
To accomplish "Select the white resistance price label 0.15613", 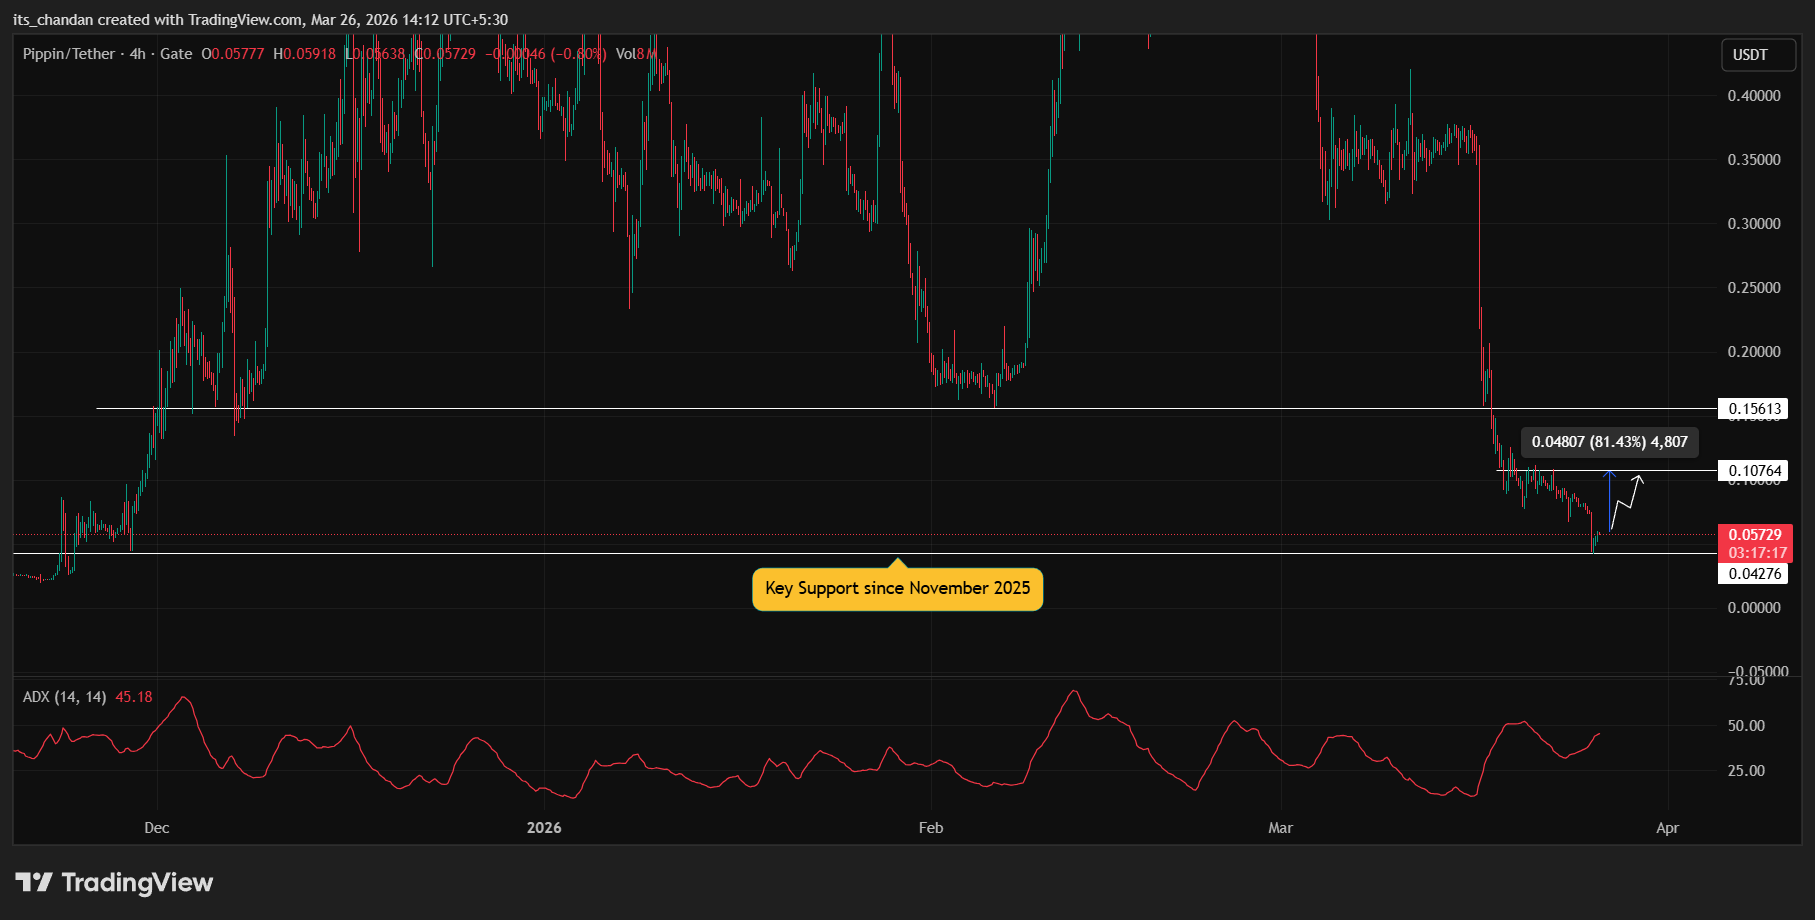I will click(x=1753, y=408).
